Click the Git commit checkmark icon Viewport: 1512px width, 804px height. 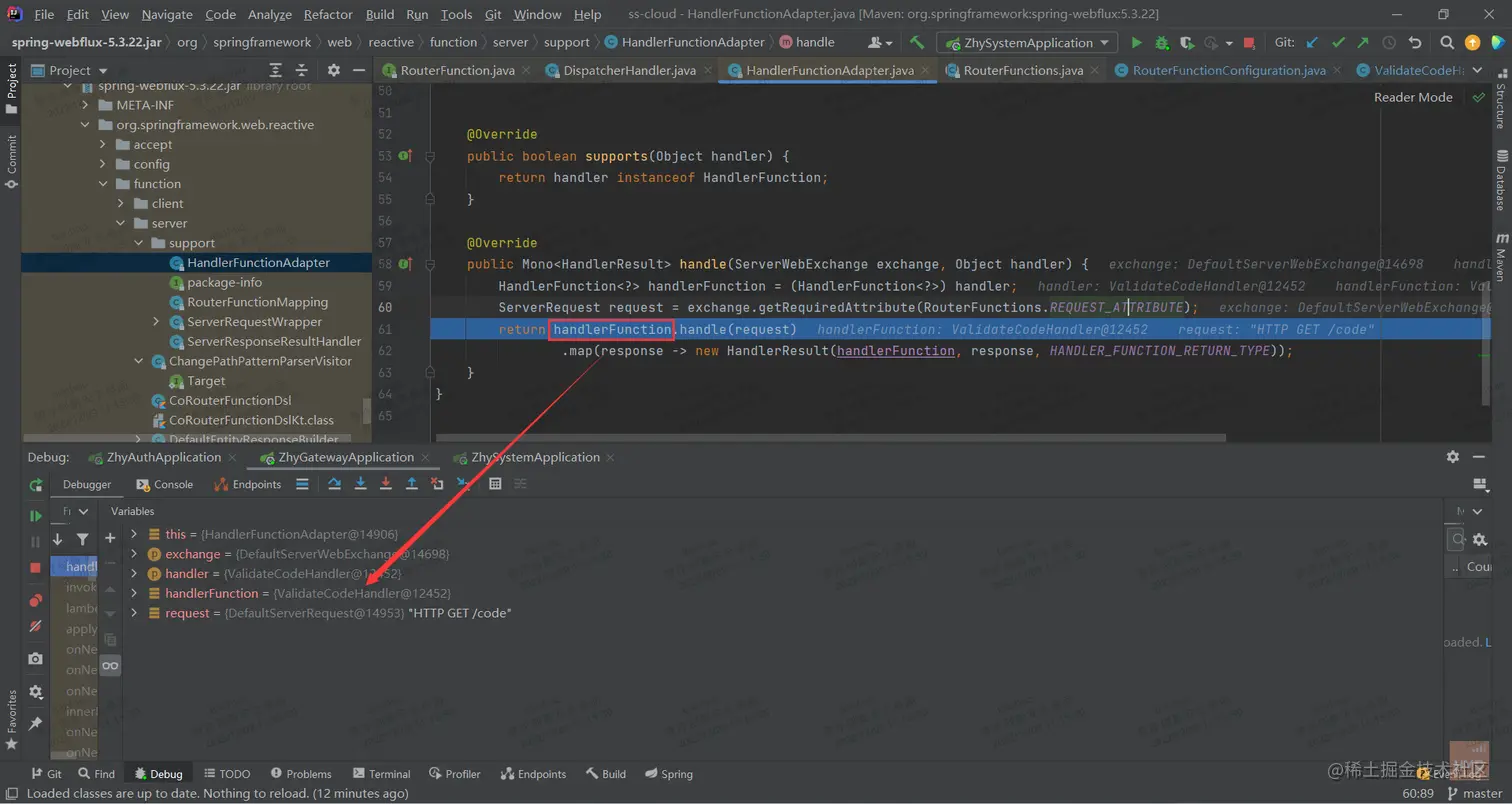(x=1338, y=43)
